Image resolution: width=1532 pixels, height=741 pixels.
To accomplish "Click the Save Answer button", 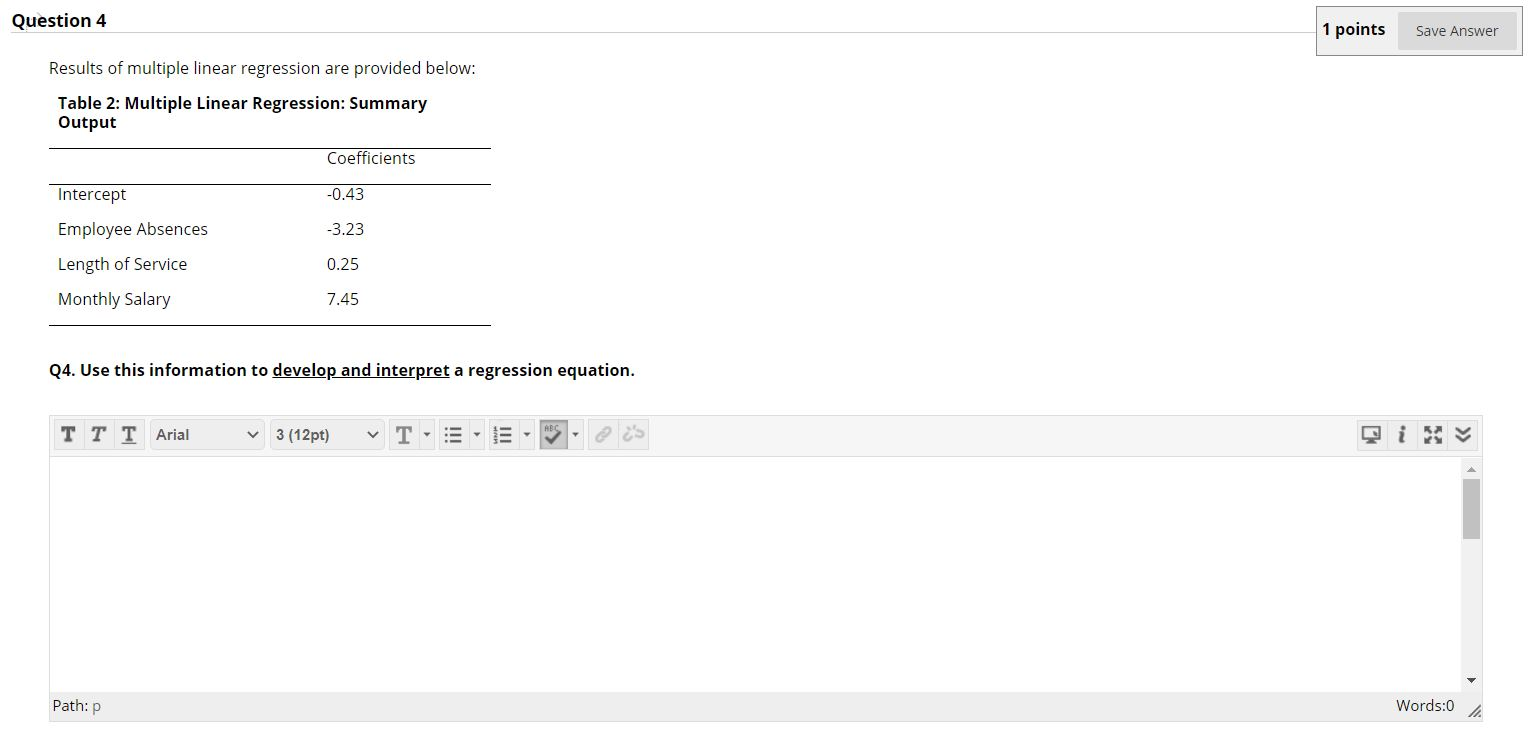I will click(1456, 31).
